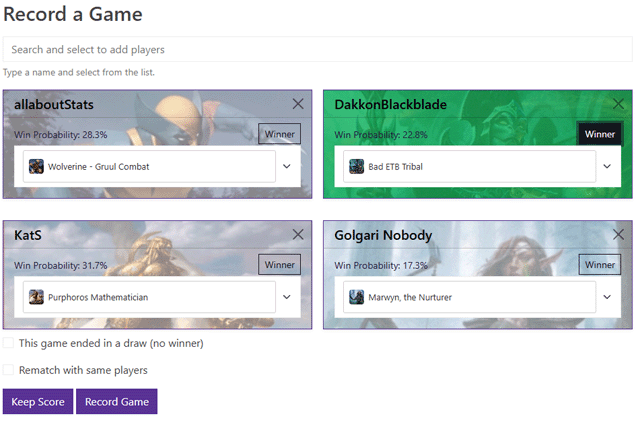Mark KatS as Winner
Image resolution: width=640 pixels, height=427 pixels.
[x=279, y=264]
